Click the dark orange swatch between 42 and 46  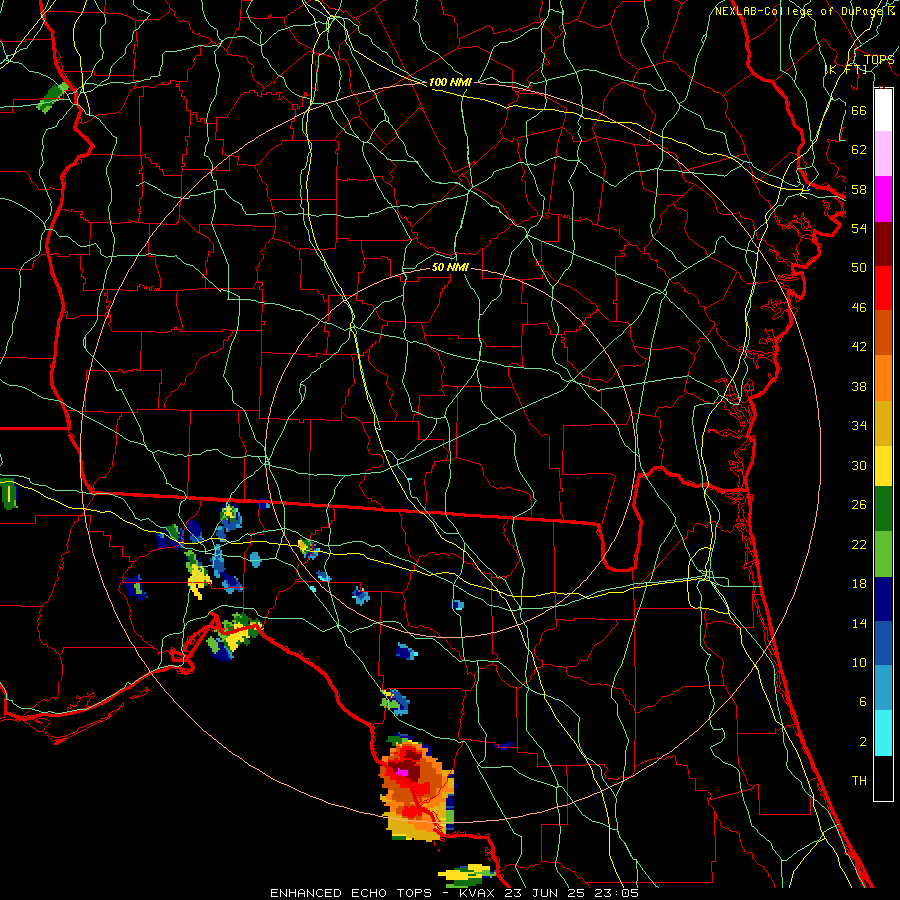coord(883,333)
